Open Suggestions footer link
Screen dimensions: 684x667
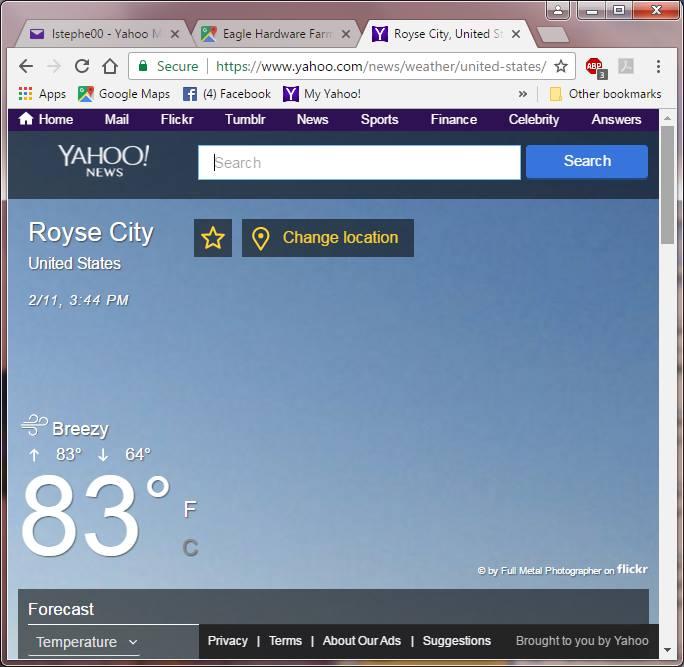(456, 640)
